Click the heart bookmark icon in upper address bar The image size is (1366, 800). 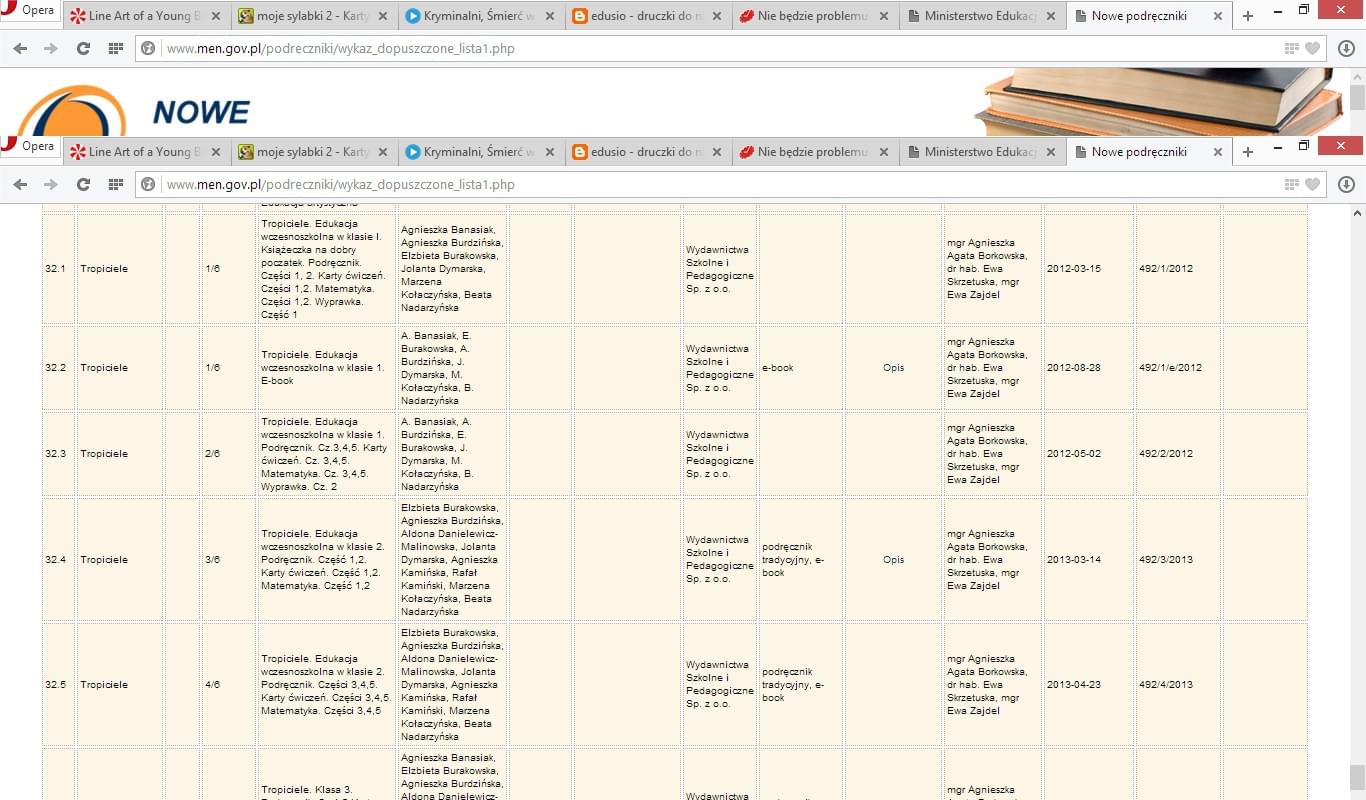(x=1313, y=49)
